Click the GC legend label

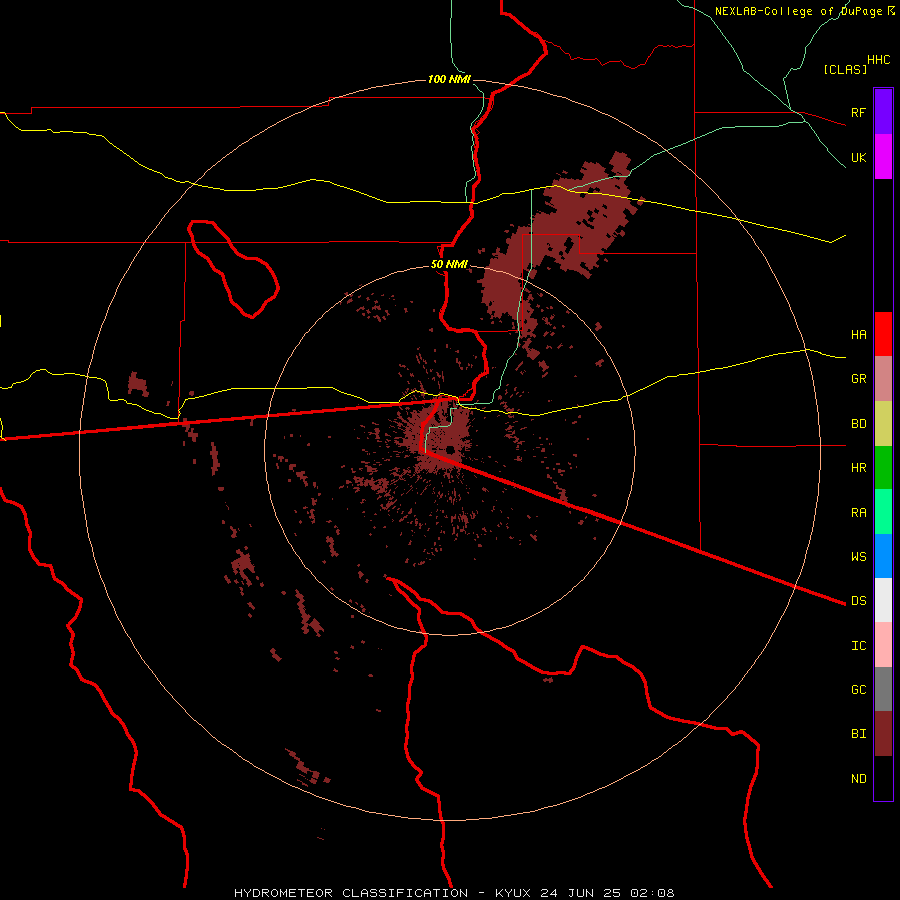coord(858,689)
